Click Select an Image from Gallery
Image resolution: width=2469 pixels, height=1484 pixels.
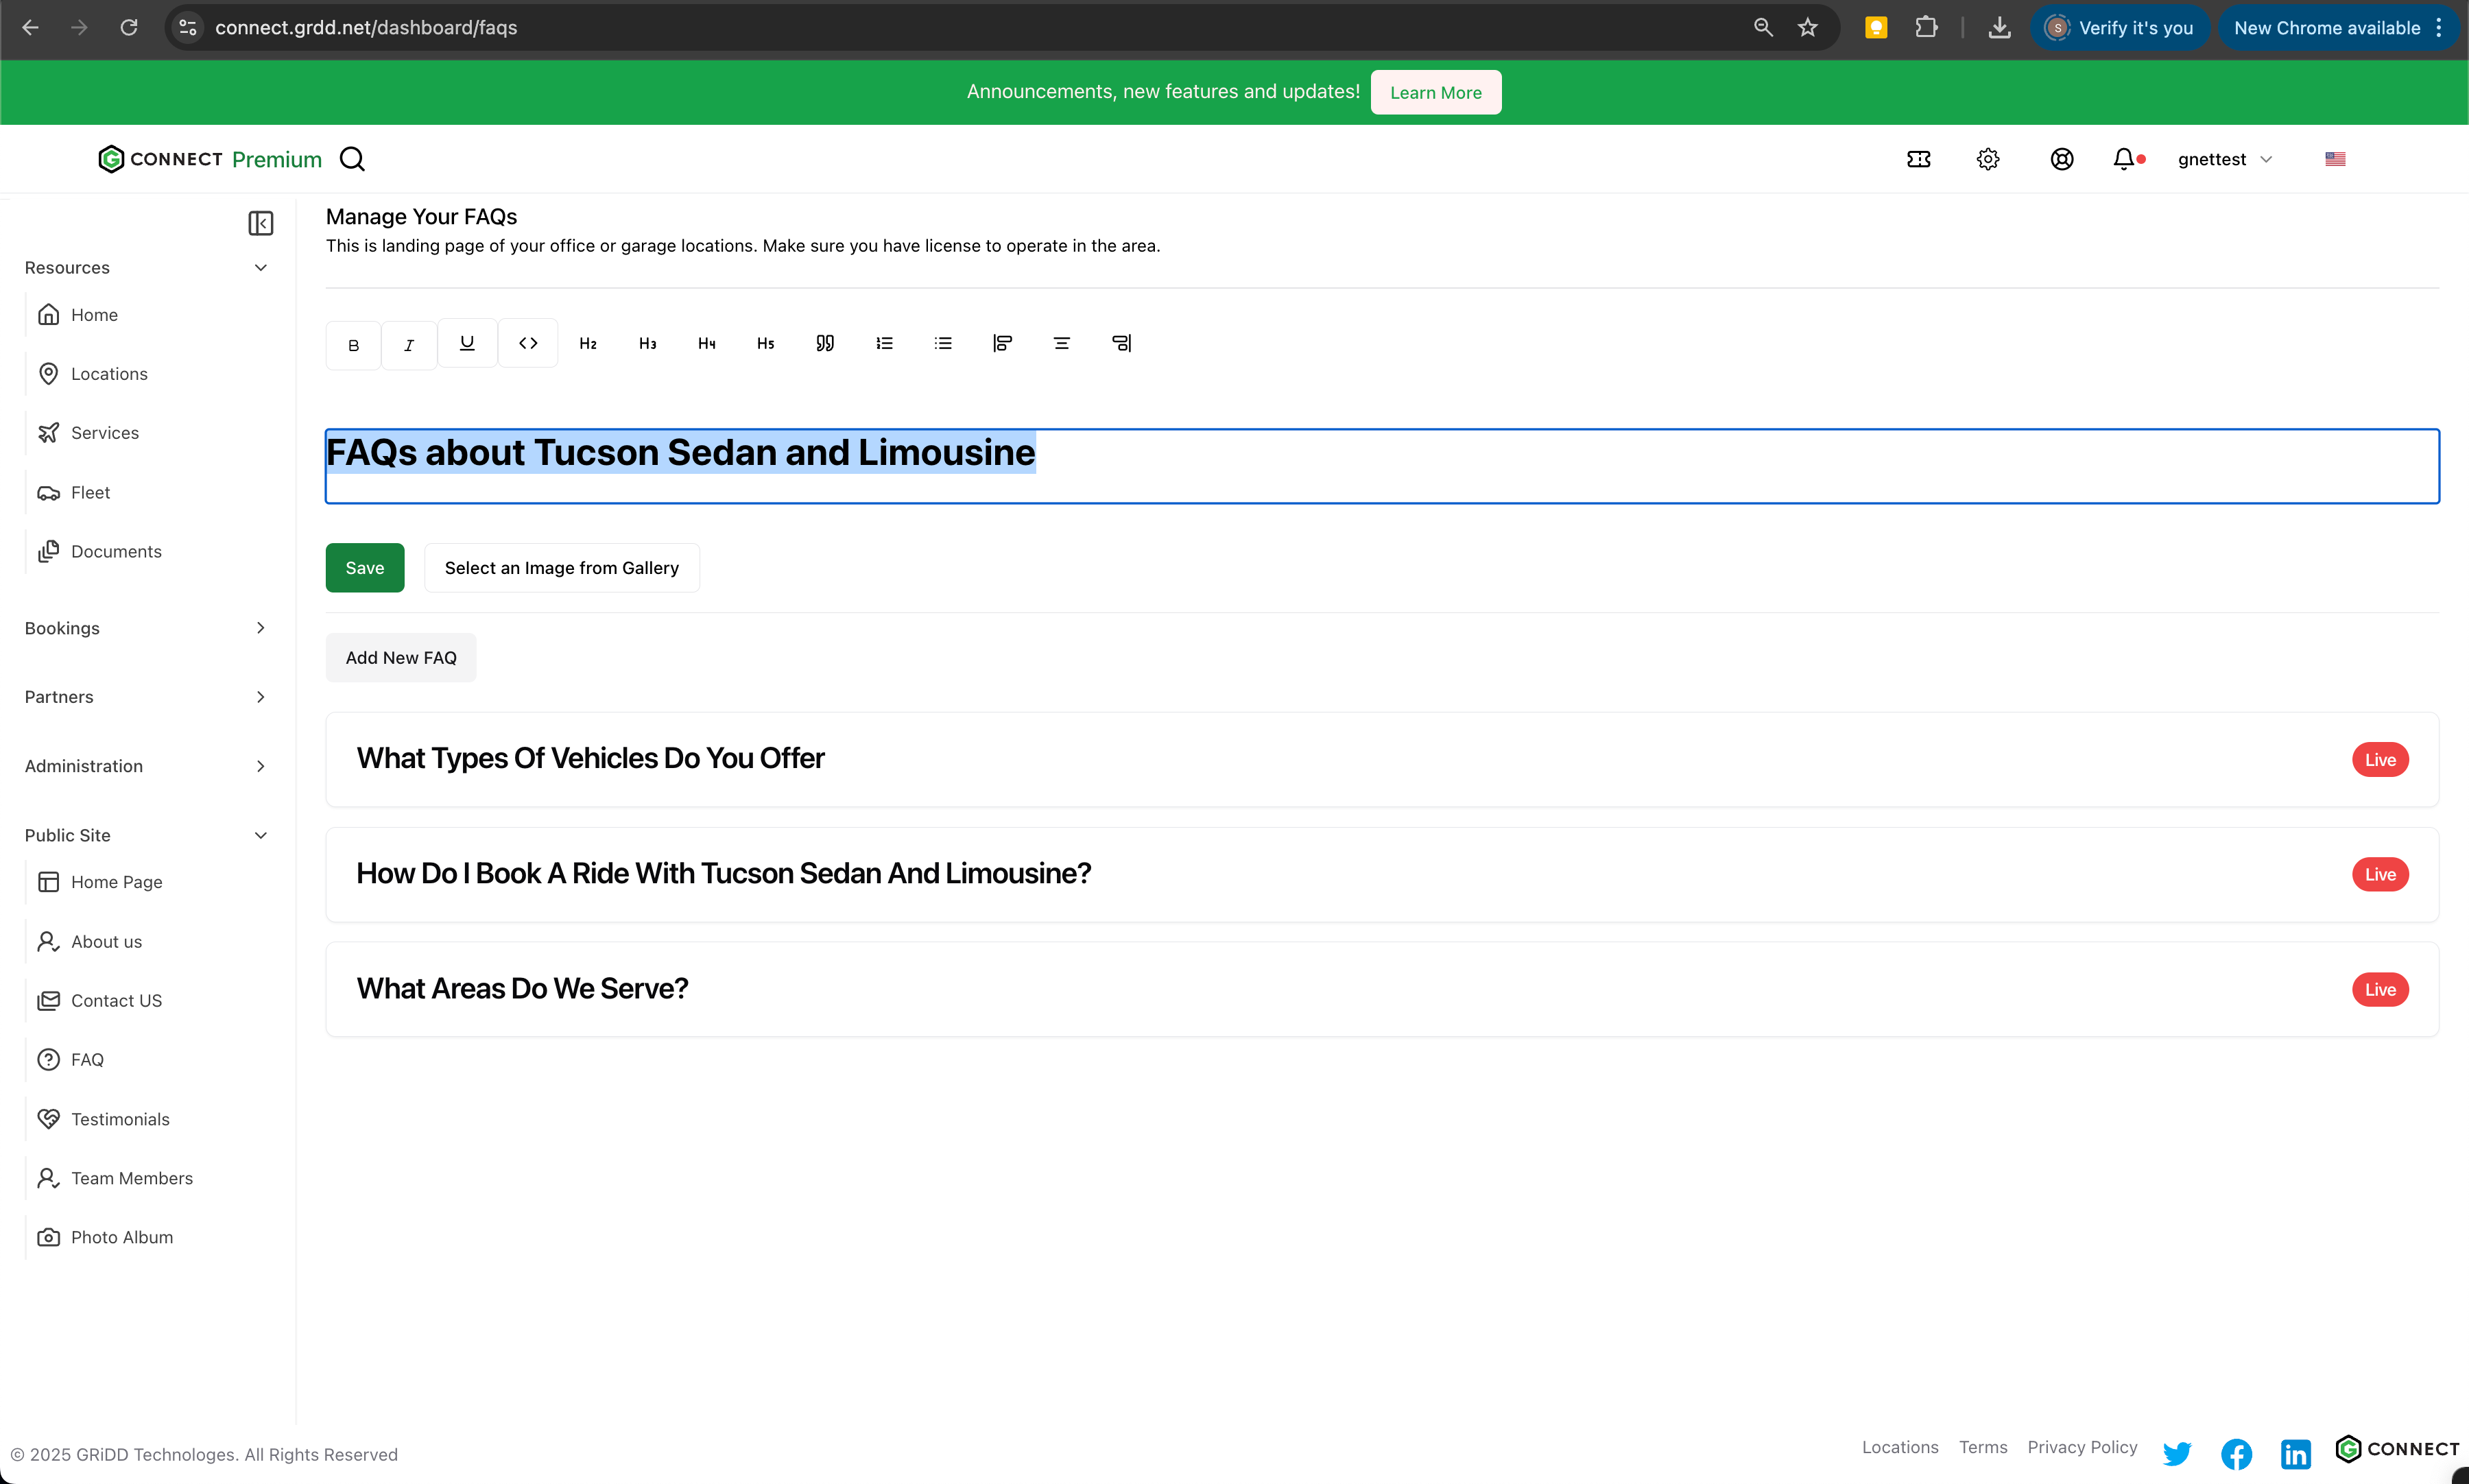[561, 568]
